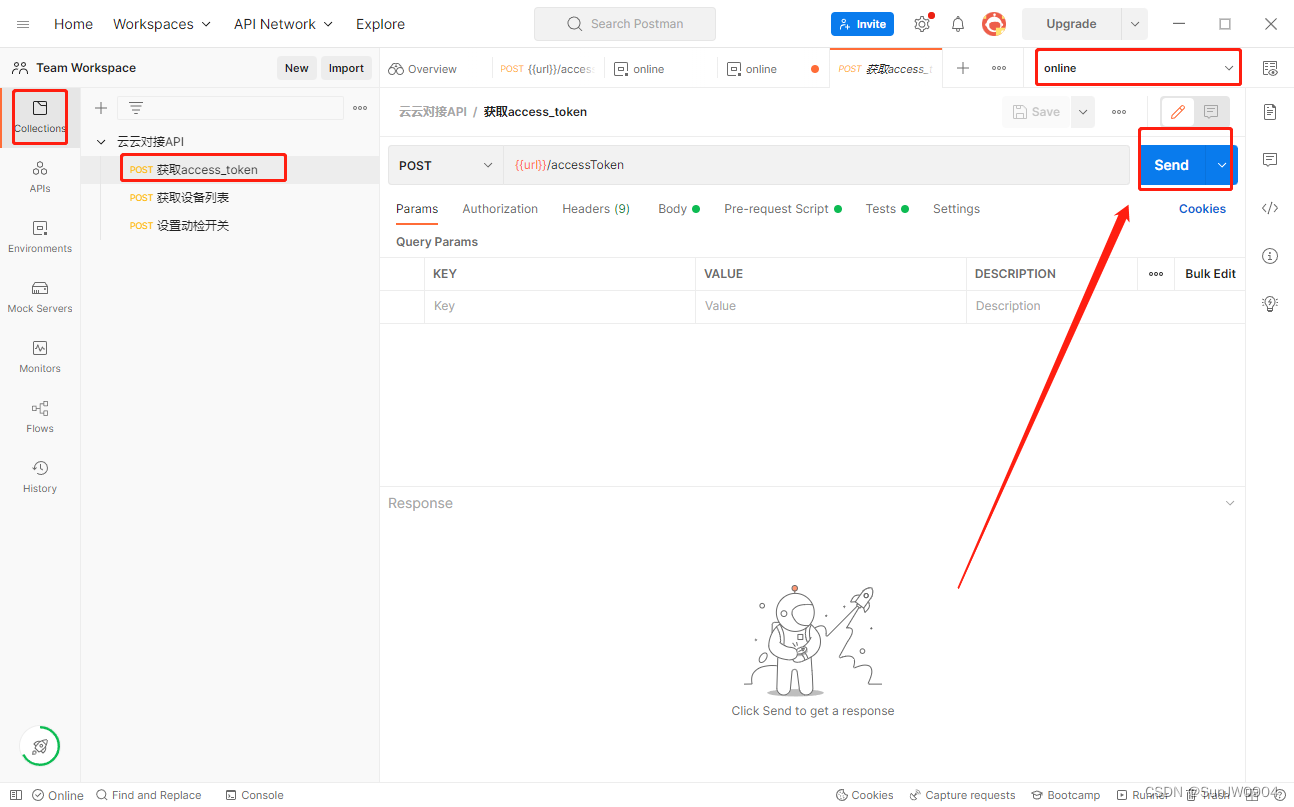Click the Key parameter field

(559, 306)
